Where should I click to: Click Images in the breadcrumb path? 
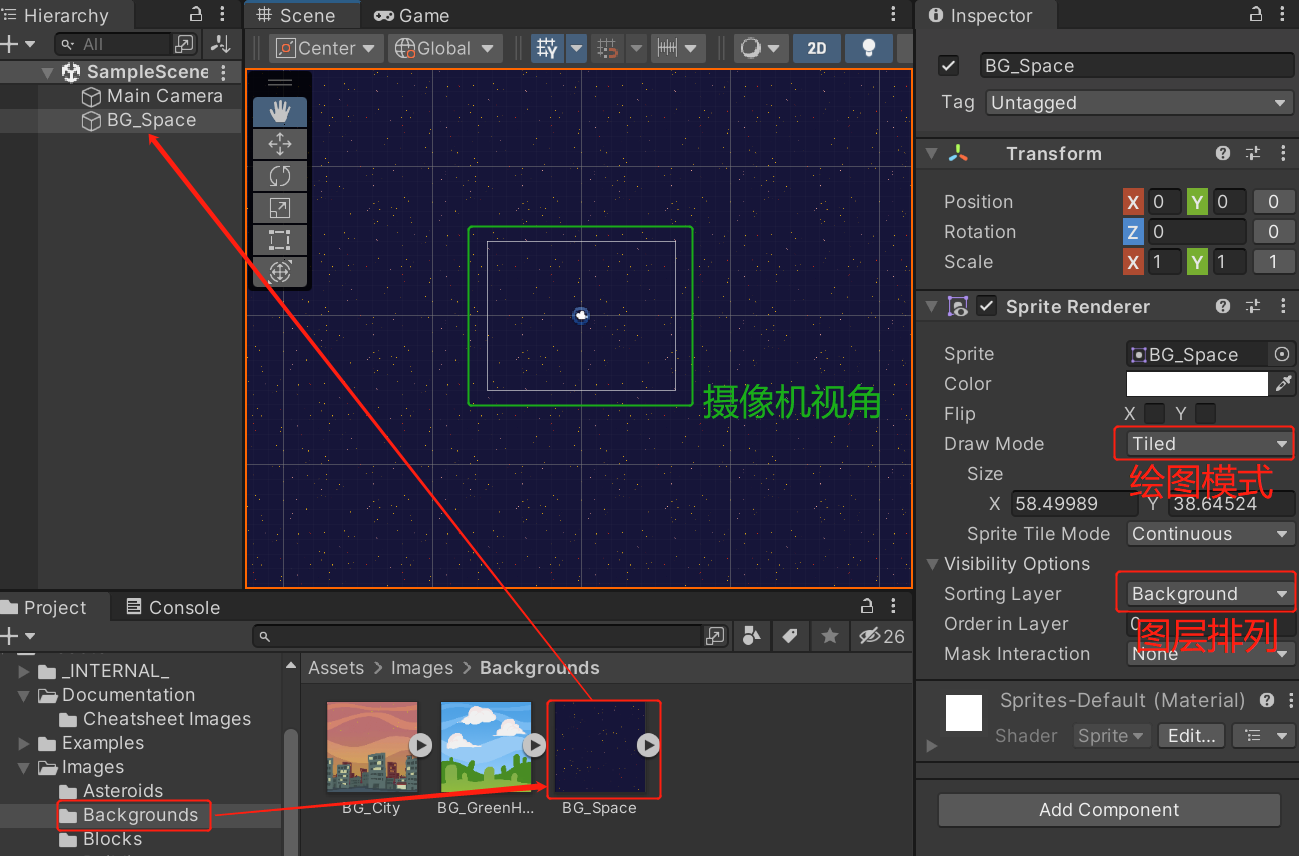(x=421, y=668)
